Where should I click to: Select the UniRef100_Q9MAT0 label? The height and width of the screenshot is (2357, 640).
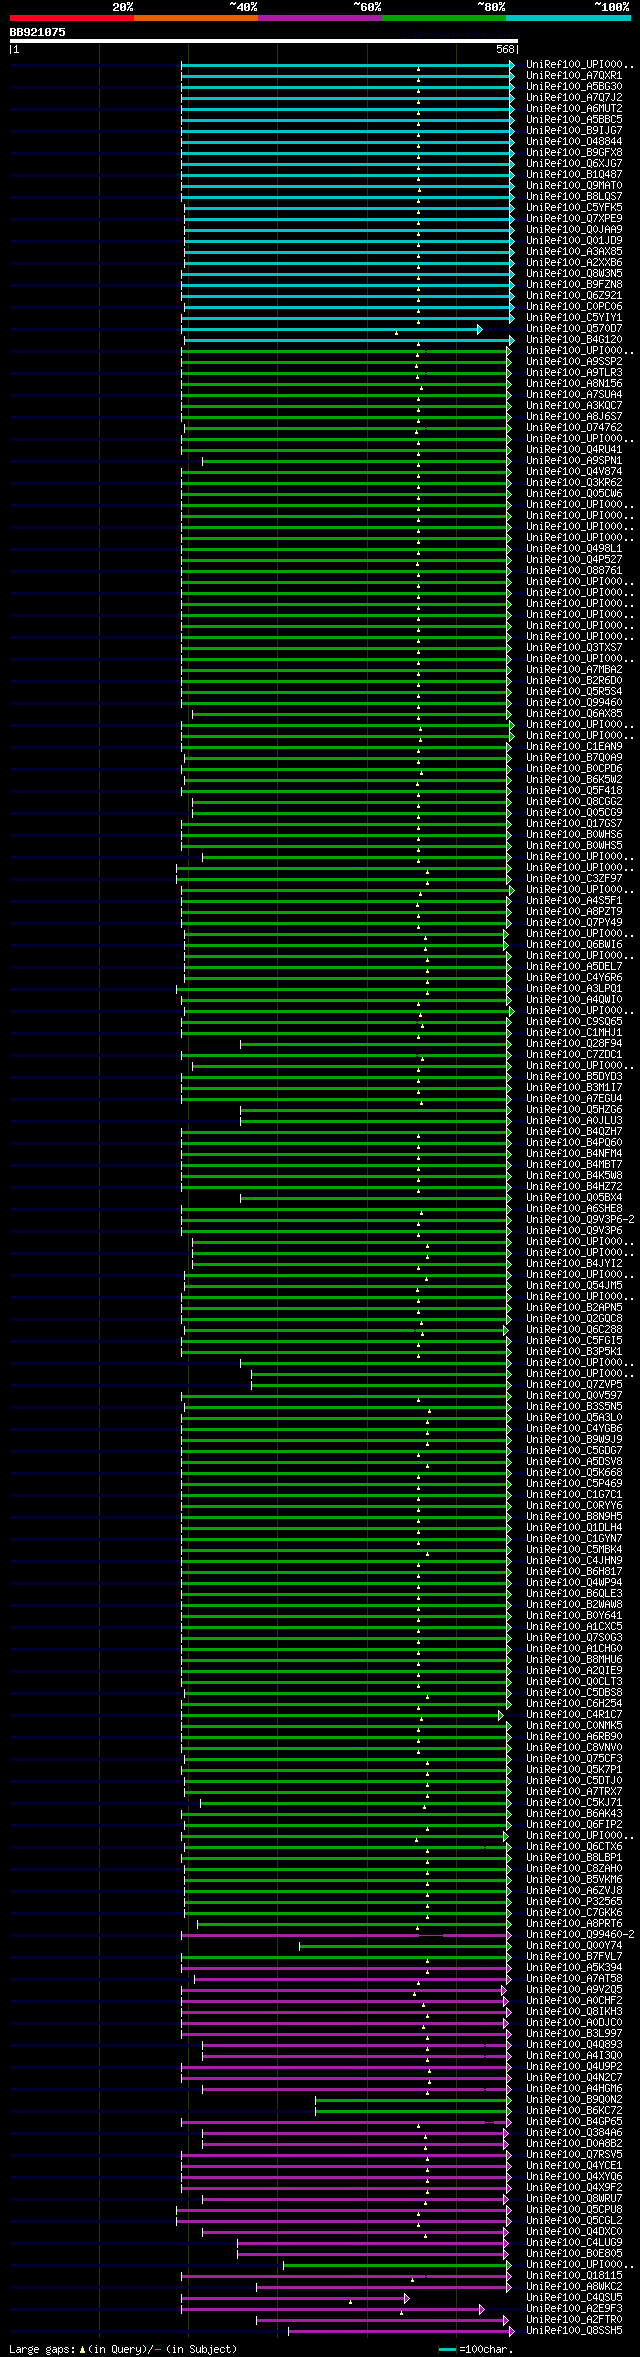pyautogui.click(x=574, y=185)
